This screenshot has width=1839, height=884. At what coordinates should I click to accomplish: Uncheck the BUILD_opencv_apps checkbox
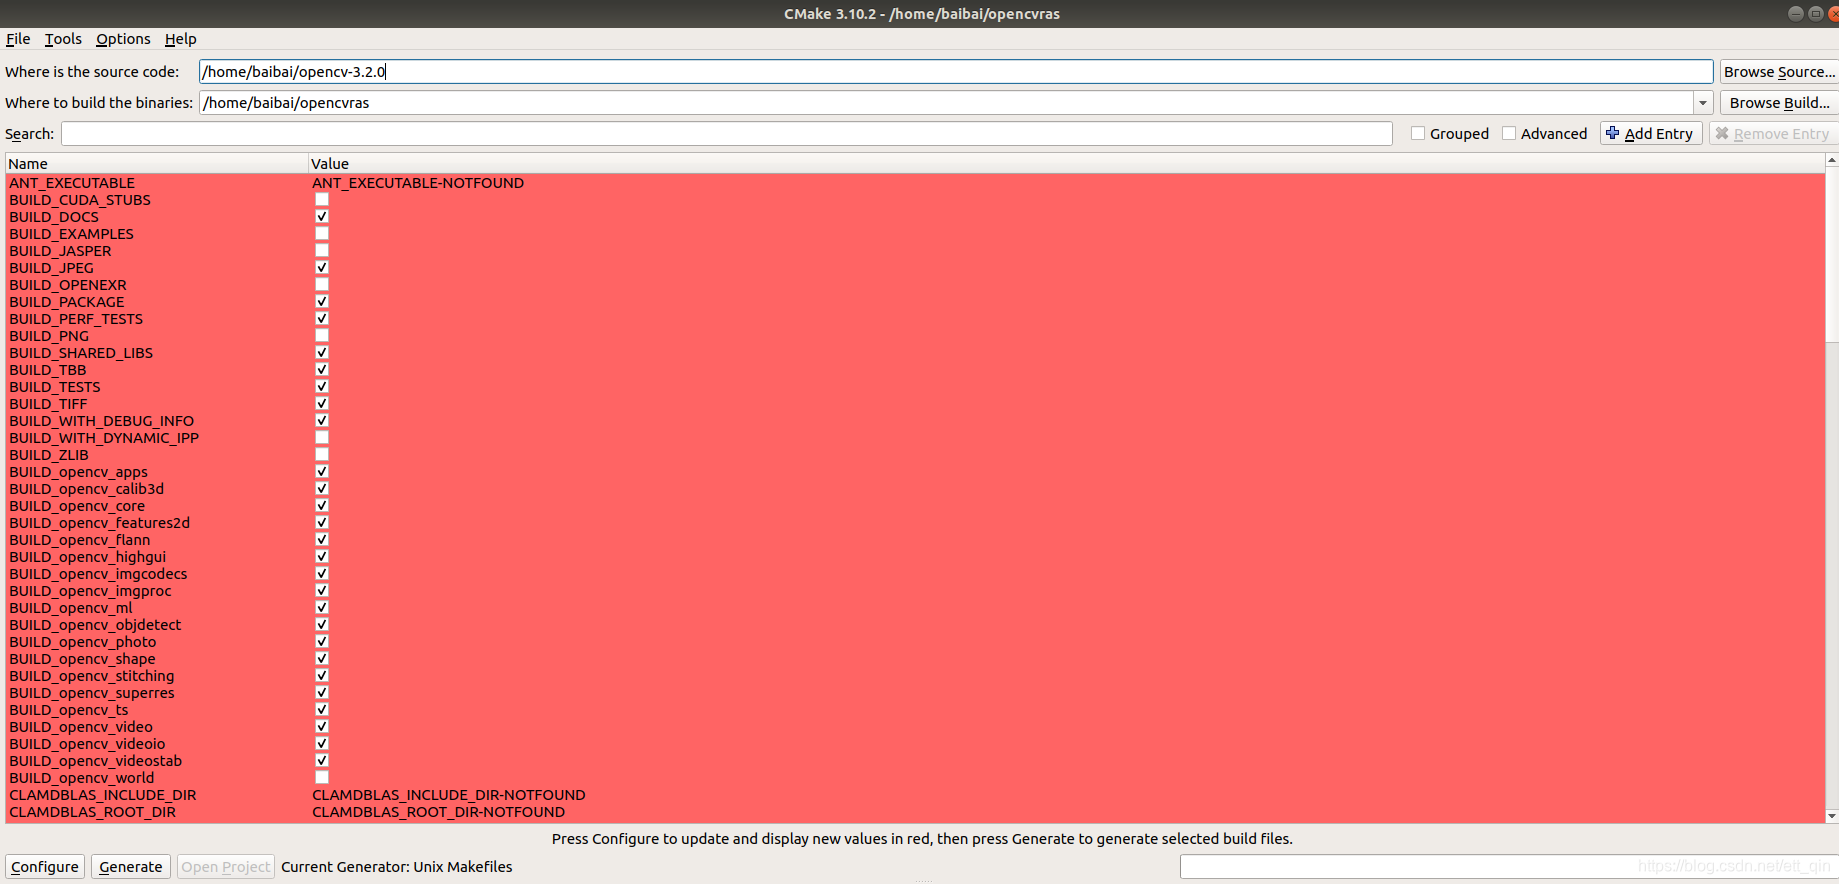[x=322, y=471]
